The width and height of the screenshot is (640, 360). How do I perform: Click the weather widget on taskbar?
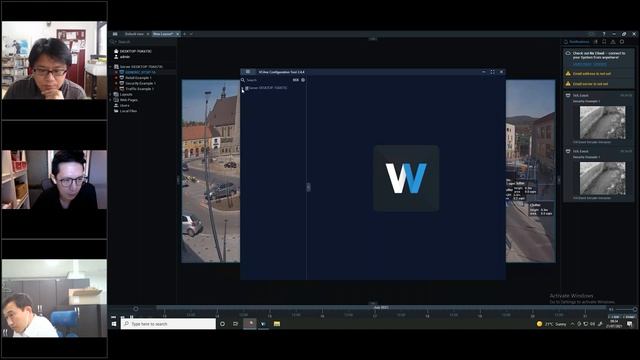point(551,324)
